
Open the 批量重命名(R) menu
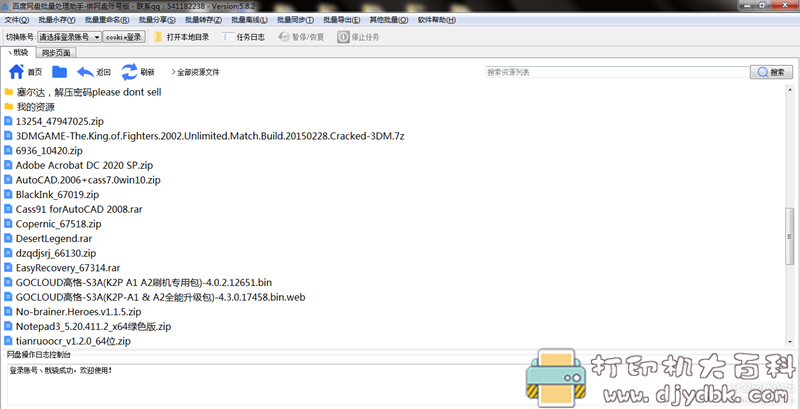107,20
